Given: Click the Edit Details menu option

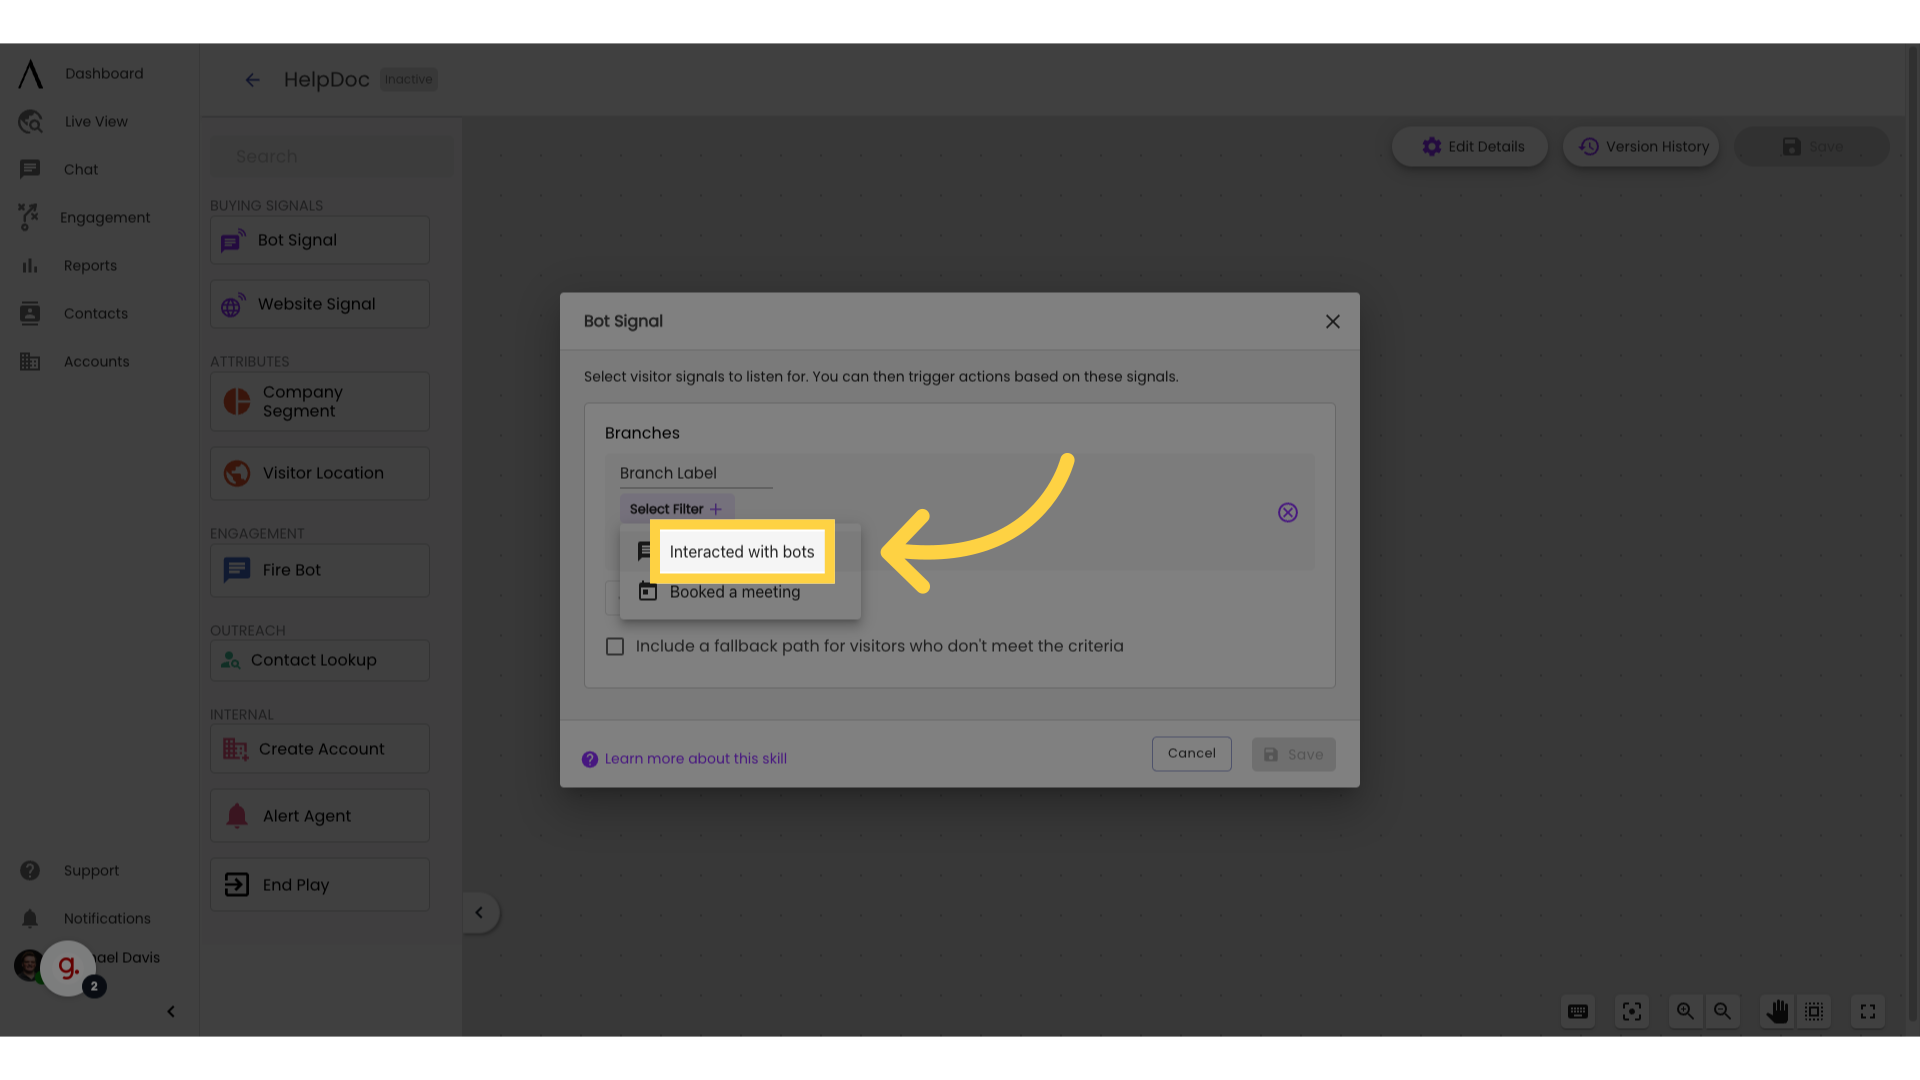Looking at the screenshot, I should point(1472,146).
